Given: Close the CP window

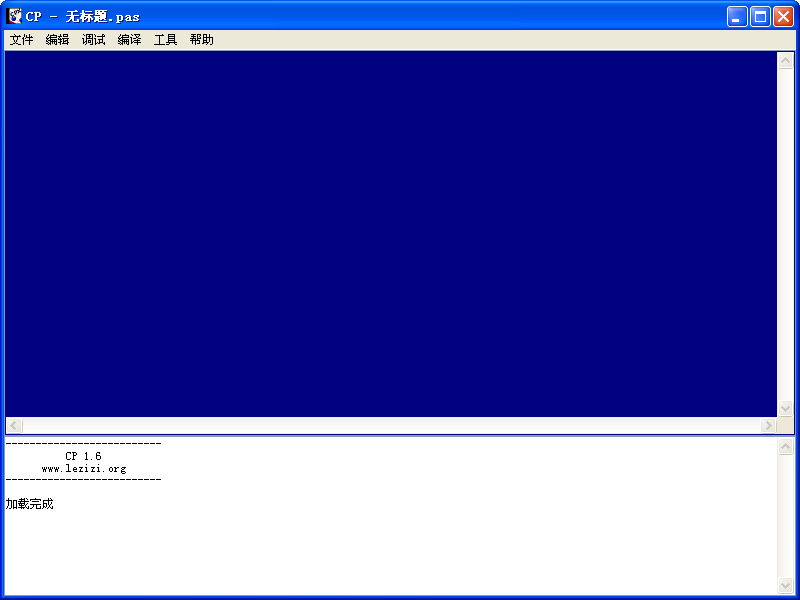Looking at the screenshot, I should [x=783, y=16].
